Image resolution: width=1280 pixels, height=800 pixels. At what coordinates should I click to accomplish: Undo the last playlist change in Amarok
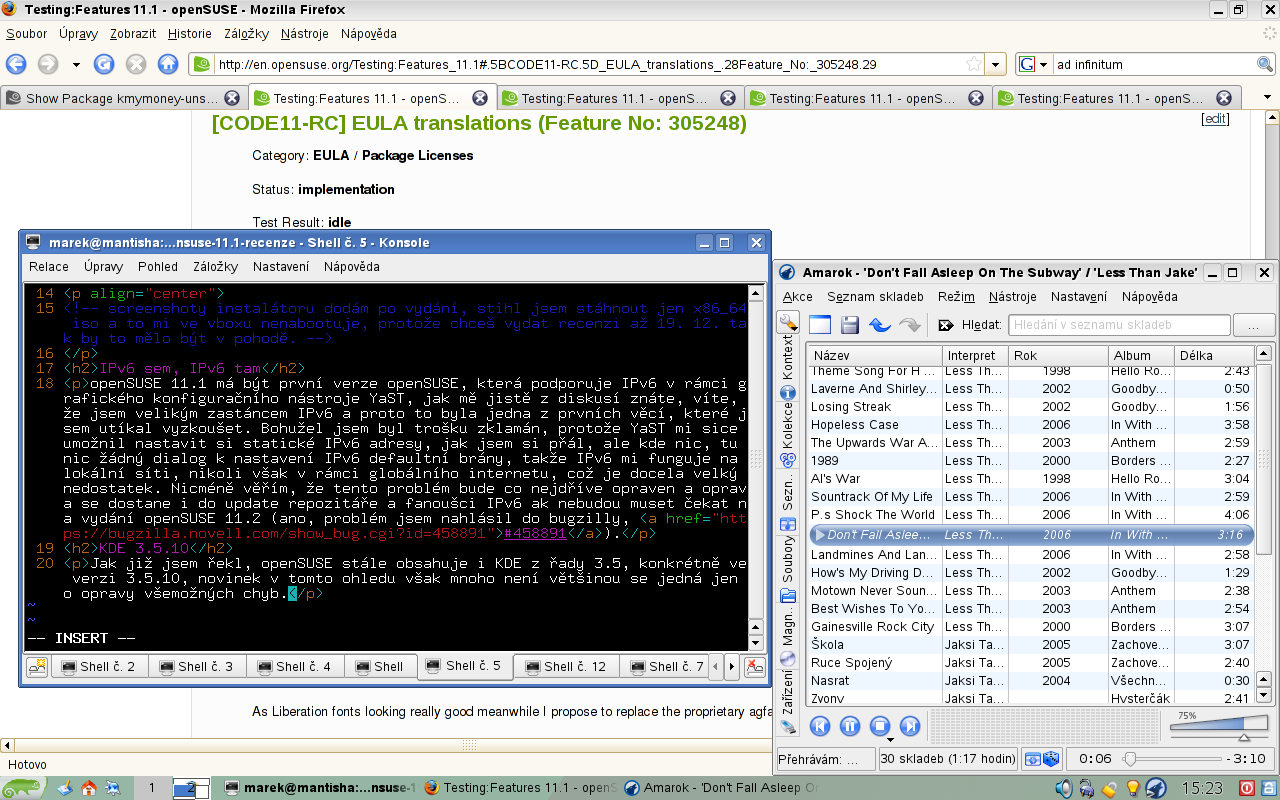pos(880,325)
